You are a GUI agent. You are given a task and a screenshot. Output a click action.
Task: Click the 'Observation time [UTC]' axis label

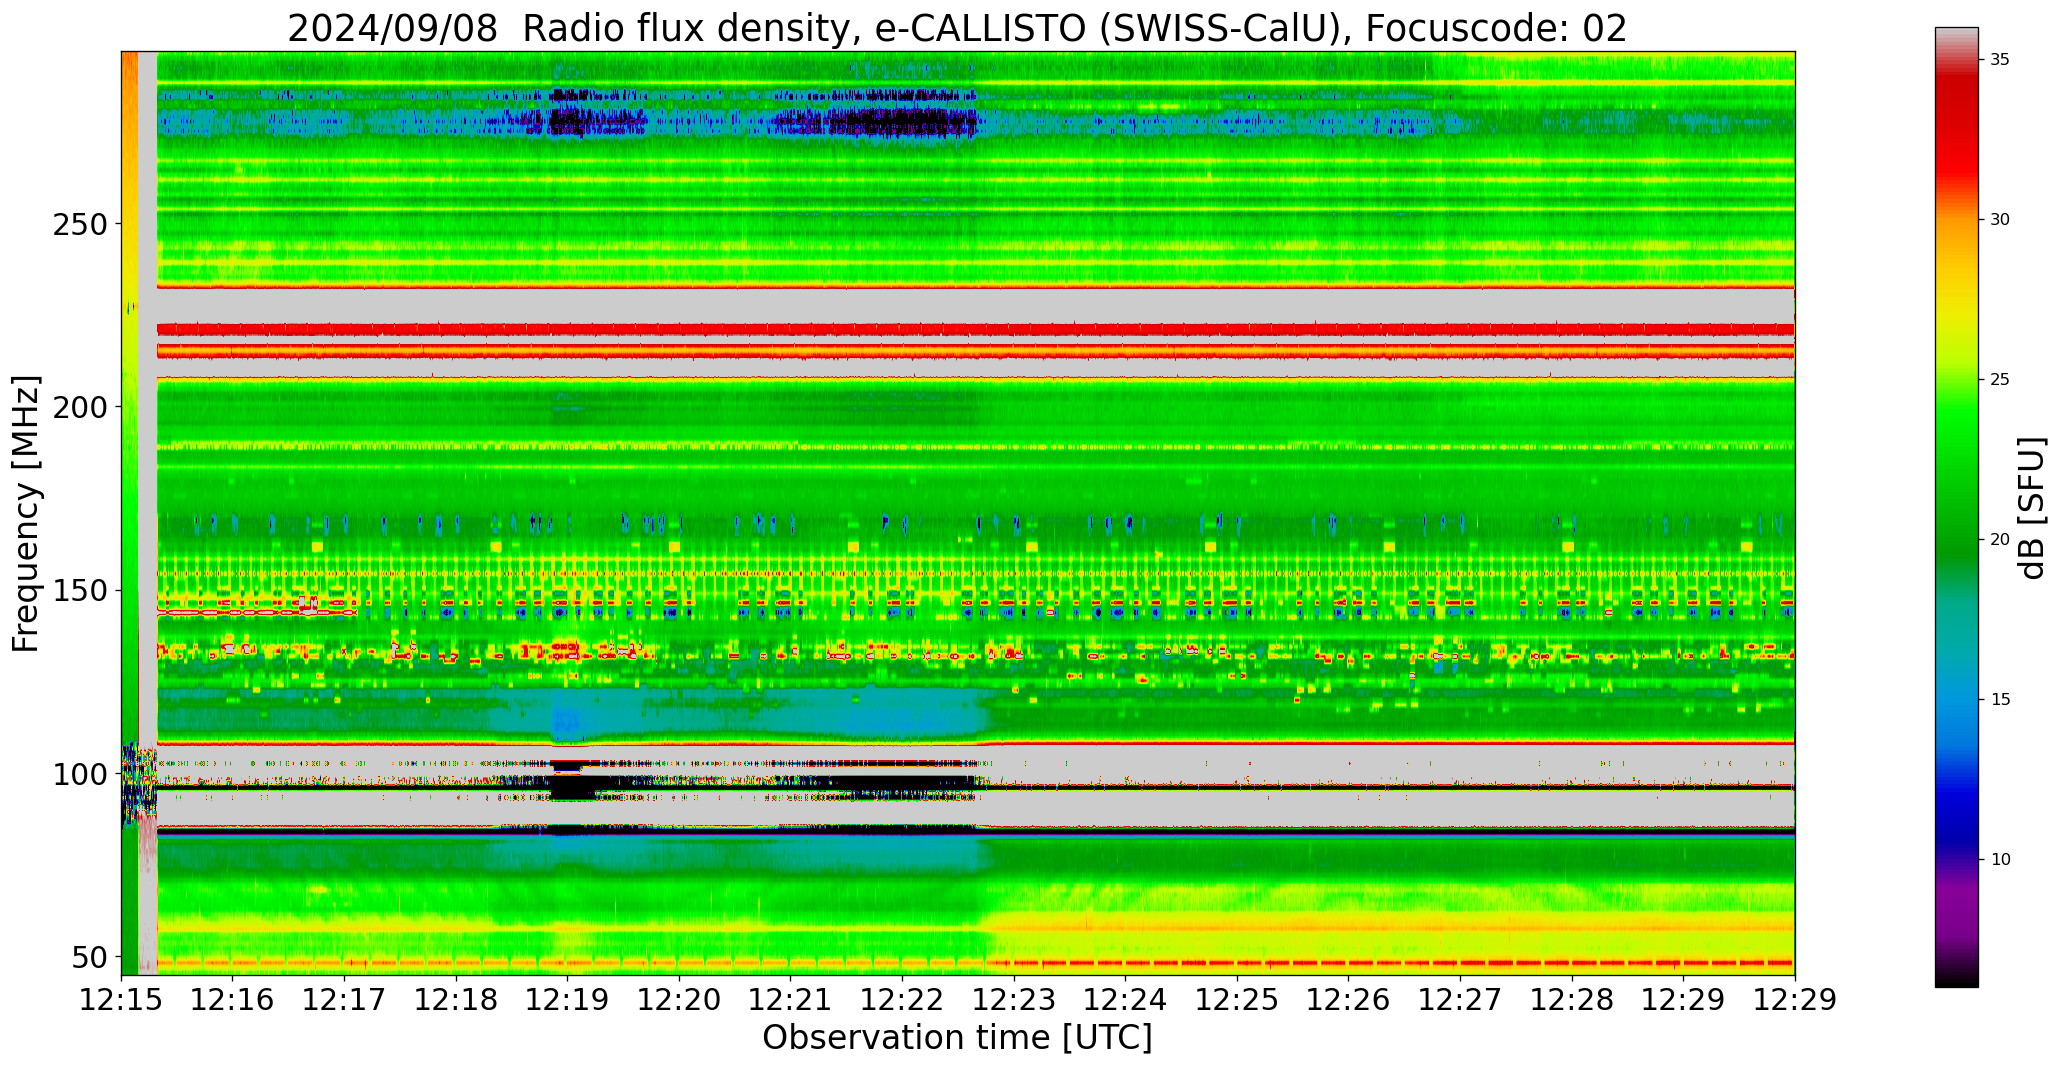957,1038
